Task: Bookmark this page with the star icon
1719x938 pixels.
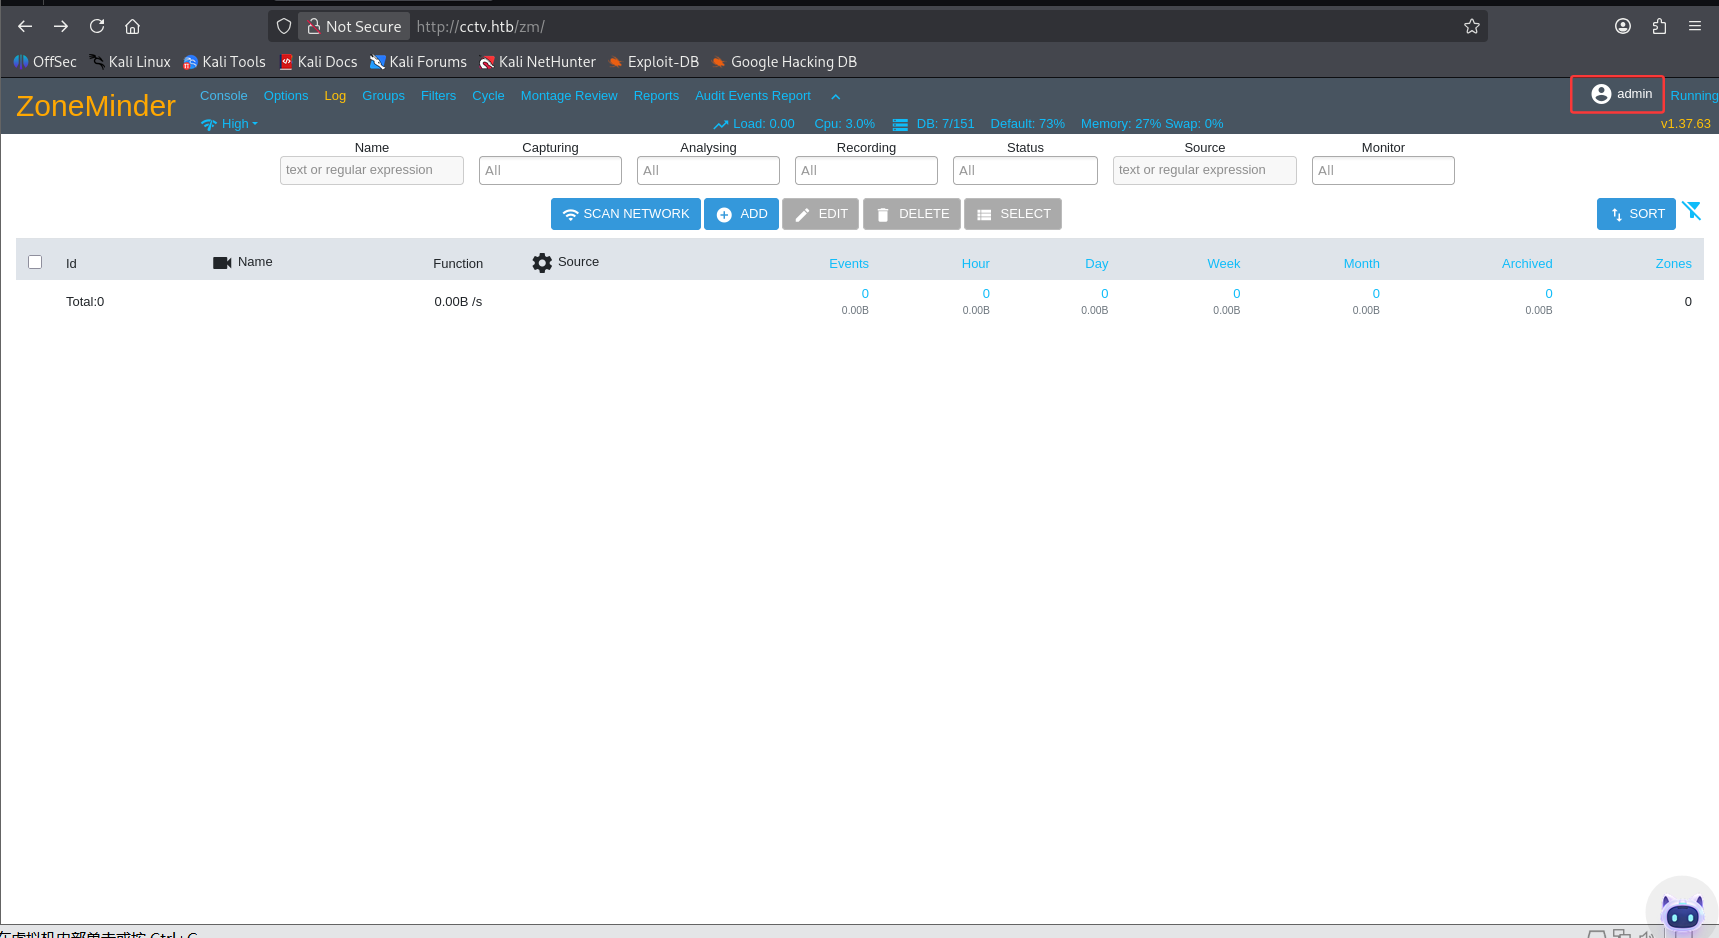Action: coord(1471,27)
